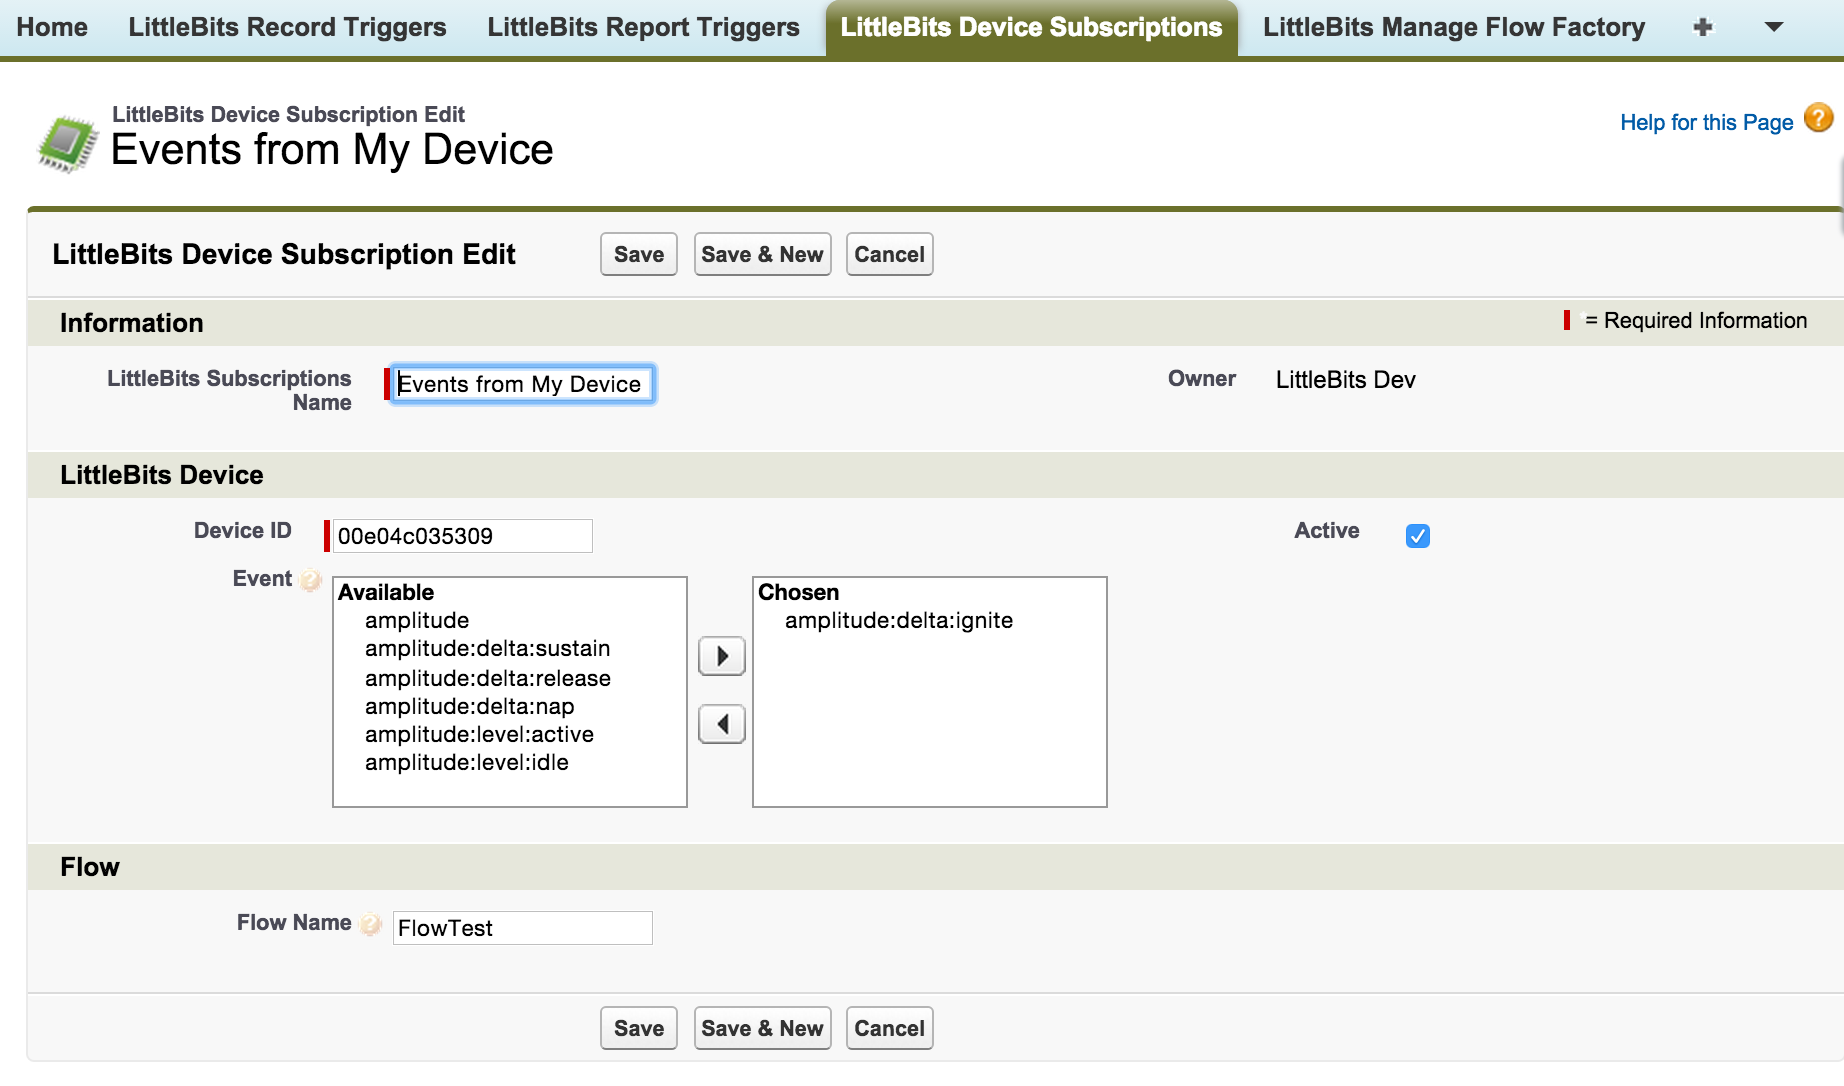Click the bottom Save & New button

[x=762, y=1028]
